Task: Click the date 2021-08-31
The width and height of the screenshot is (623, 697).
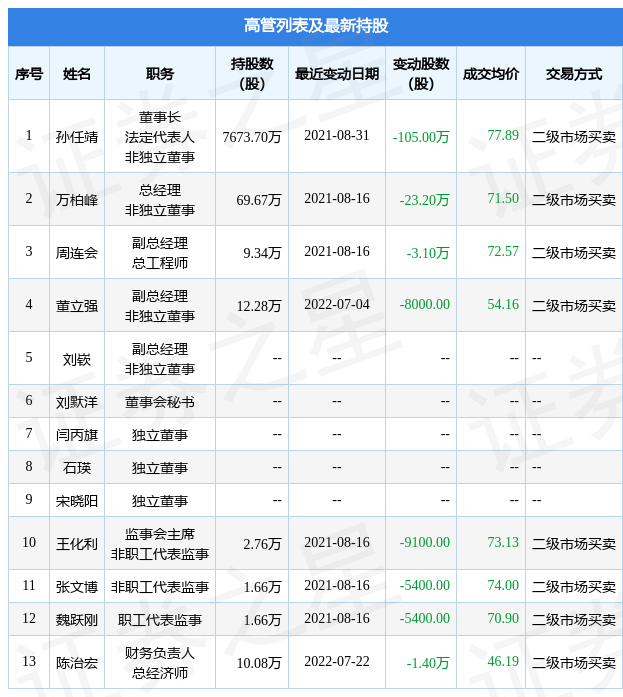Action: 337,136
